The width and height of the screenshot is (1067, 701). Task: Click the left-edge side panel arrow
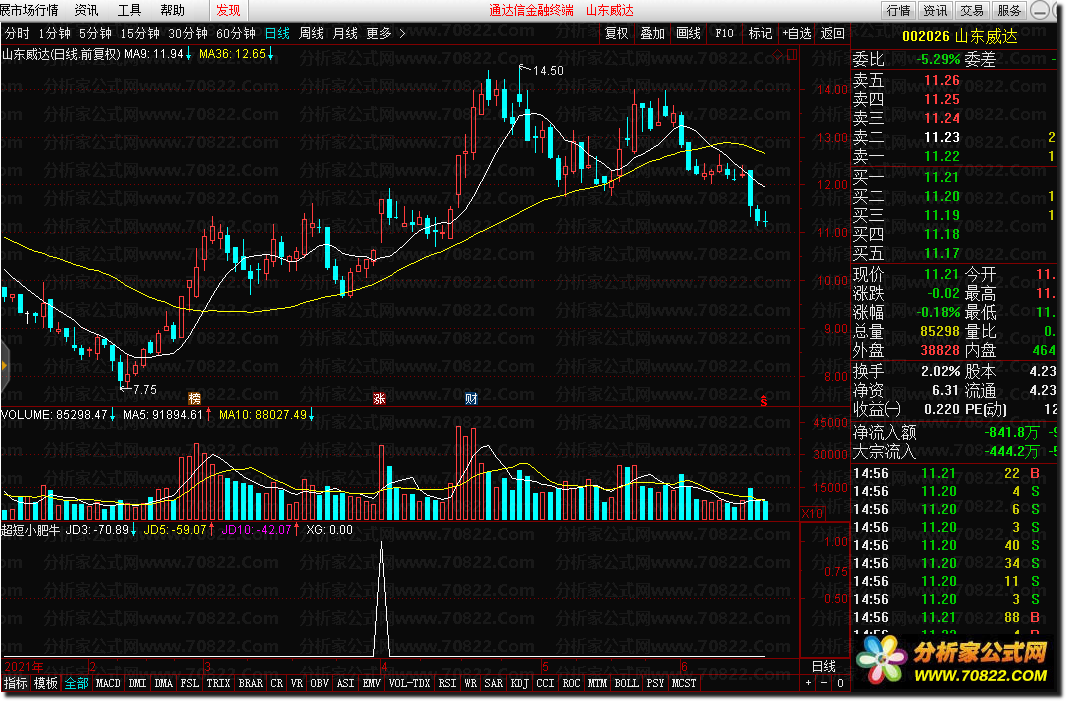[4, 366]
